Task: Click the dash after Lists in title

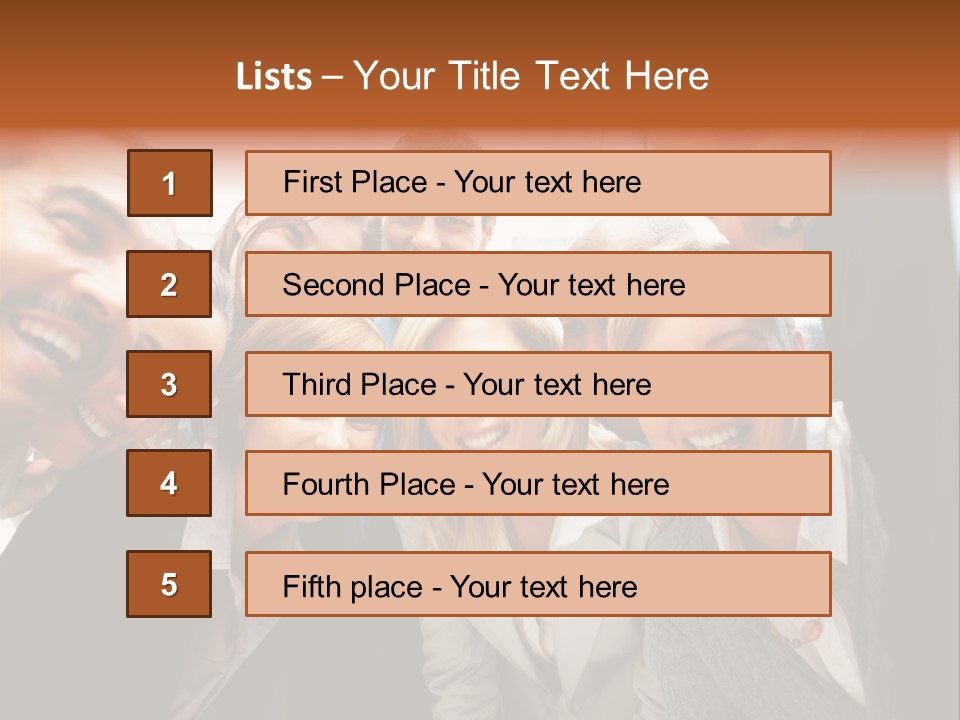Action: (x=332, y=77)
